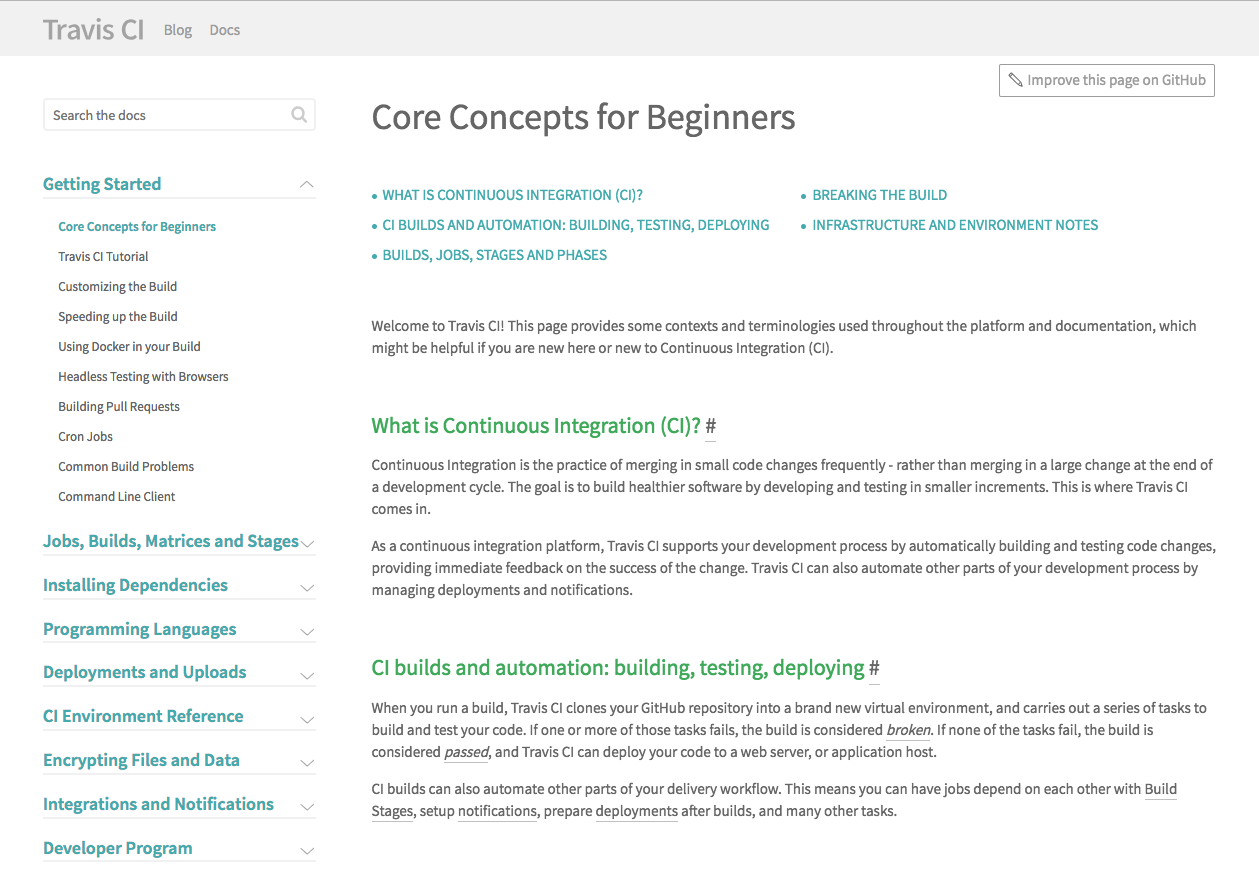
Task: Click the underlined 'passed' term link
Action: [x=466, y=752]
